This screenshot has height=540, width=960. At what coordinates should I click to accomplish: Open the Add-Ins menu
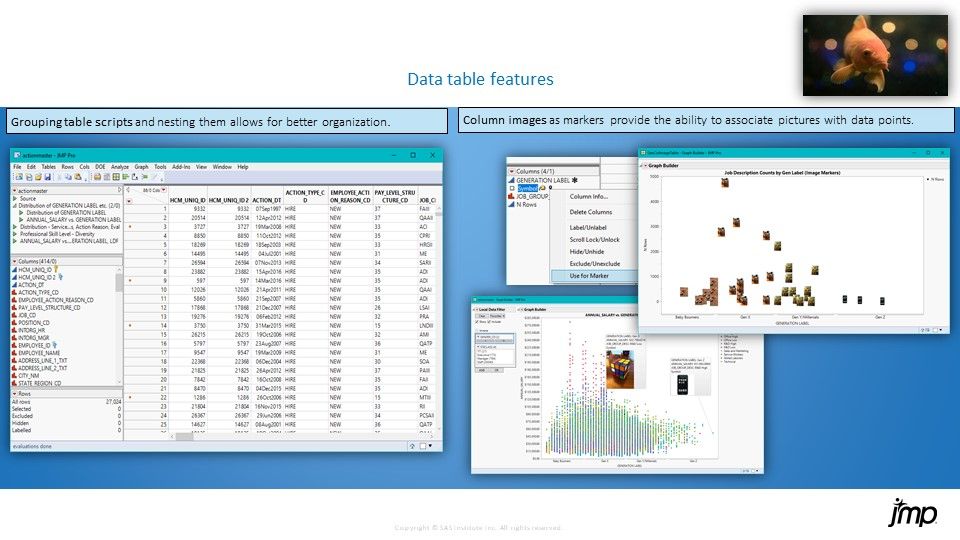(181, 167)
